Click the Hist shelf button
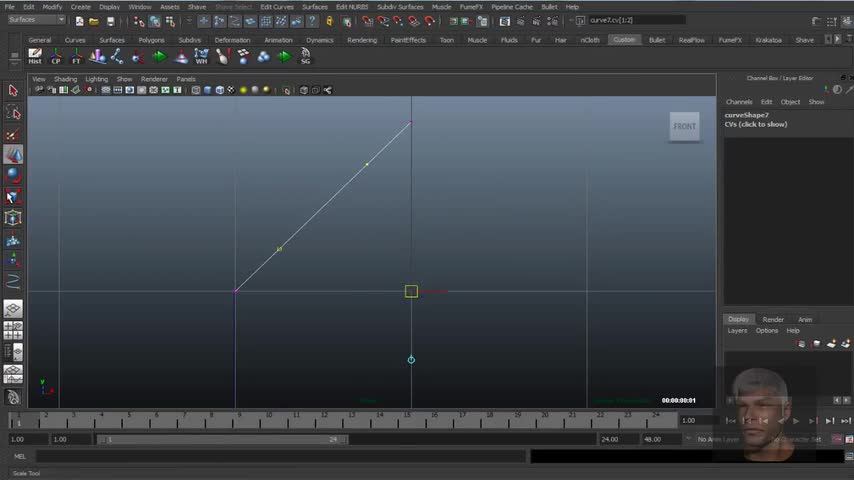 pyautogui.click(x=35, y=57)
